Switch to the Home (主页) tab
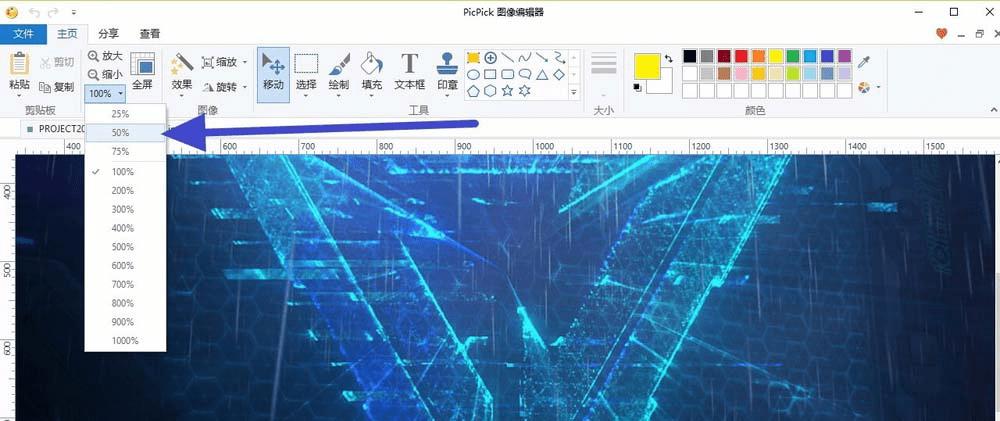This screenshot has height=421, width=1000. (x=67, y=34)
